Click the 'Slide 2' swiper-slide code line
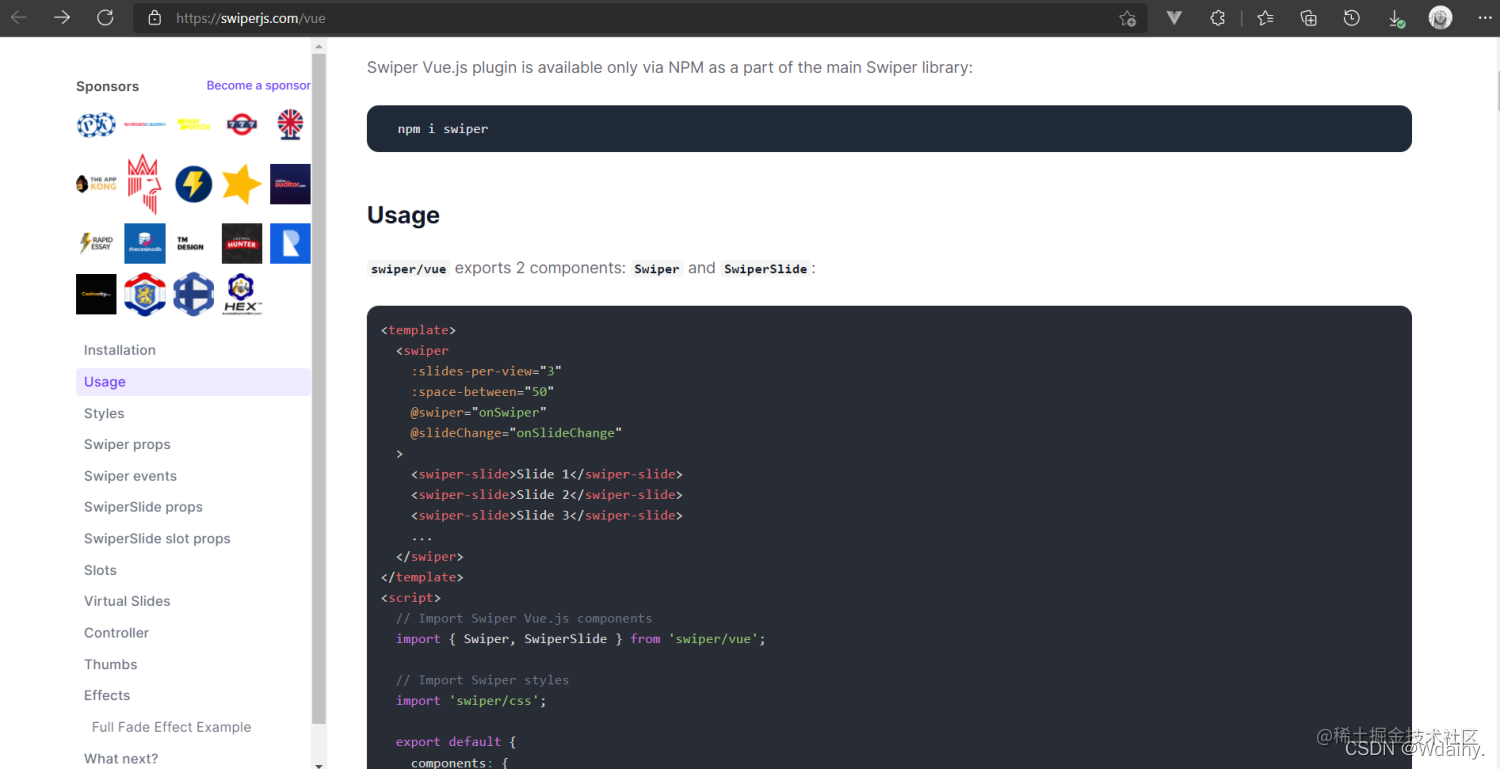This screenshot has height=769, width=1500. click(x=547, y=495)
